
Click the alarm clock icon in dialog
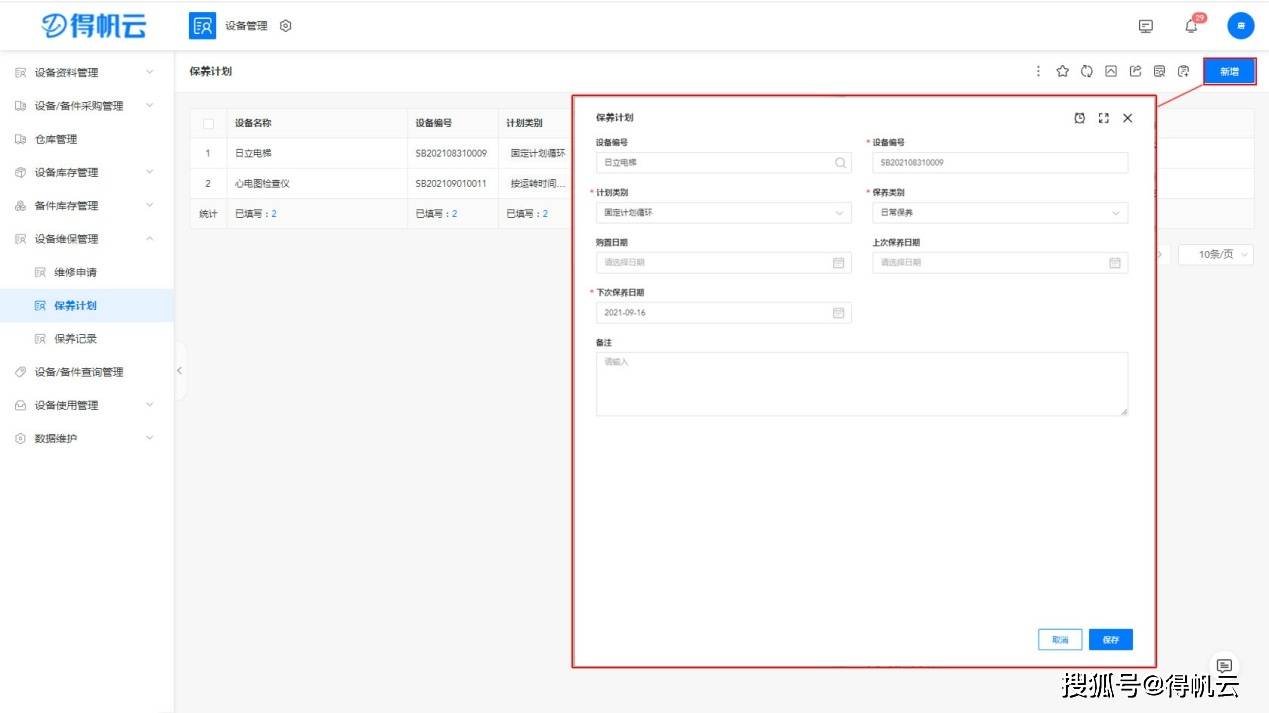coord(1080,118)
